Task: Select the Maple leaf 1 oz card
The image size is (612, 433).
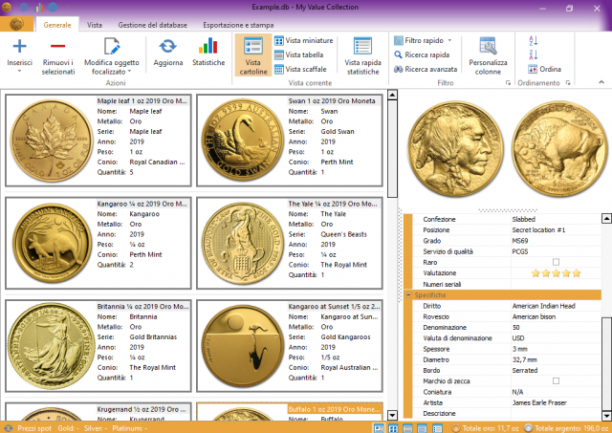Action: tap(98, 140)
